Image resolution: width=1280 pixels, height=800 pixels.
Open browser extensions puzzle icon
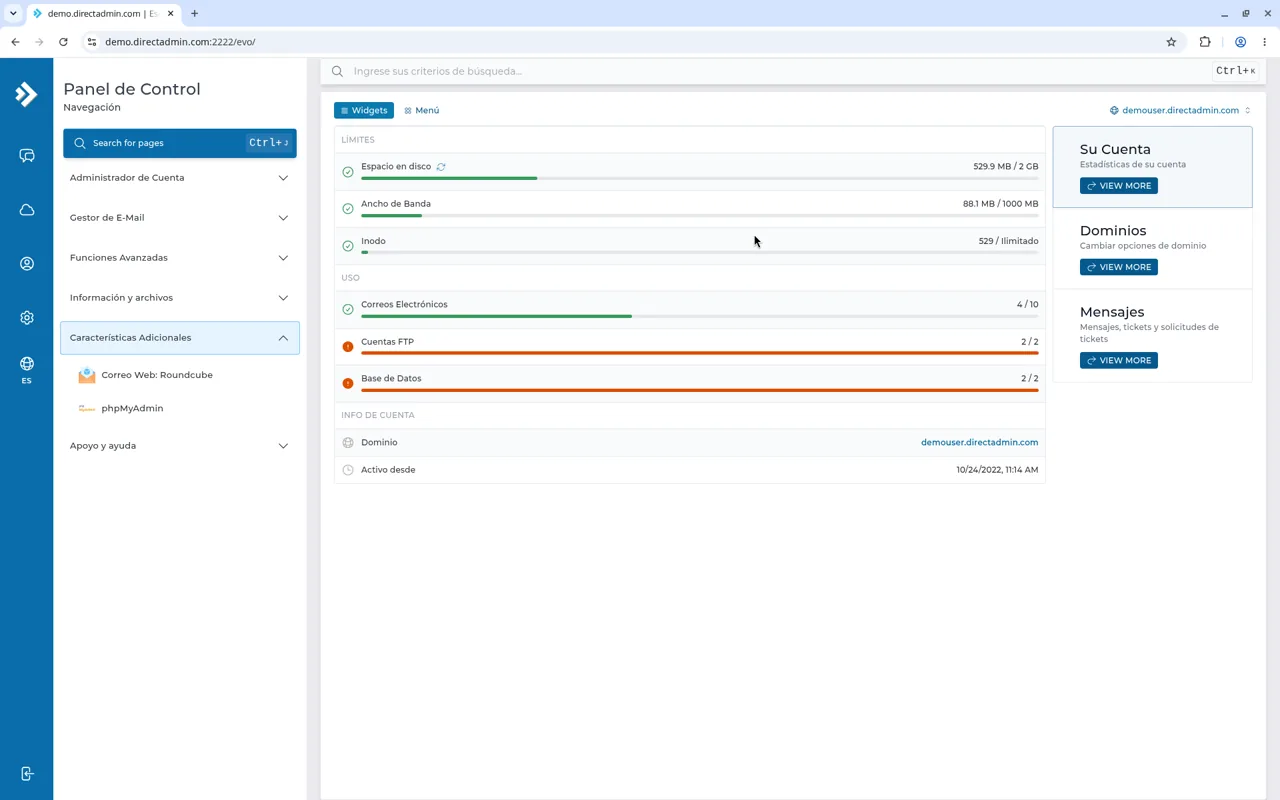(x=1205, y=42)
